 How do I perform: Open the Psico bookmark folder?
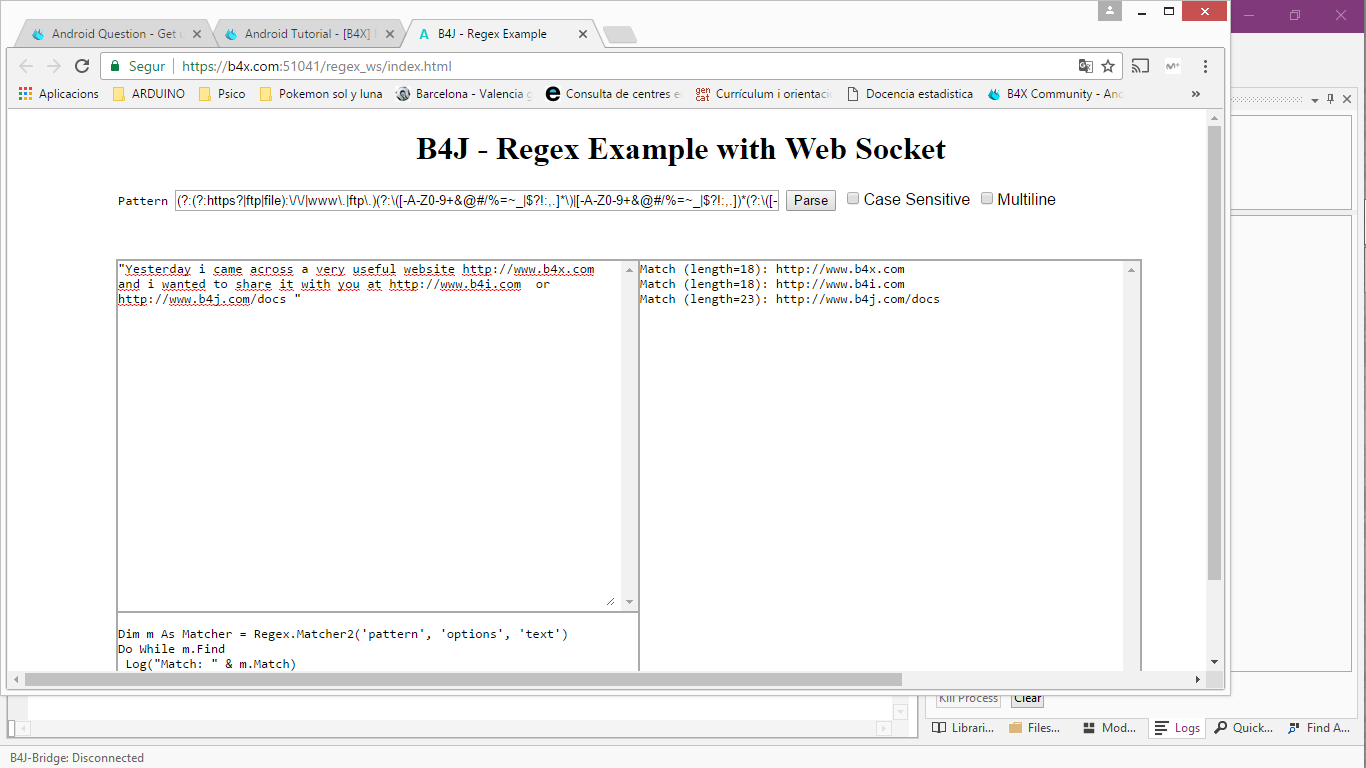point(222,94)
